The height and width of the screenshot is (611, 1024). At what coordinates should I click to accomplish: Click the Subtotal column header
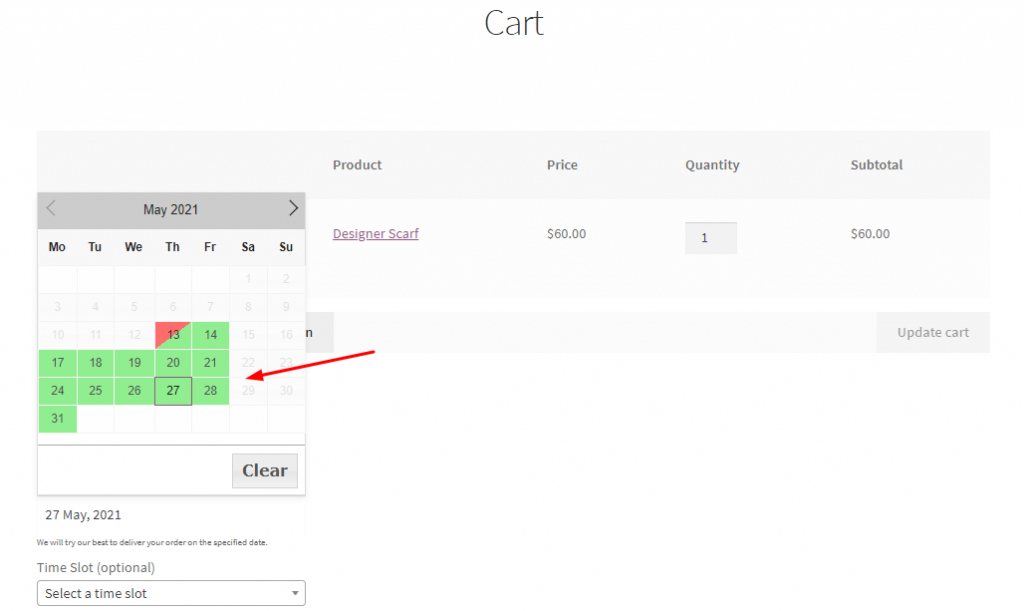876,164
